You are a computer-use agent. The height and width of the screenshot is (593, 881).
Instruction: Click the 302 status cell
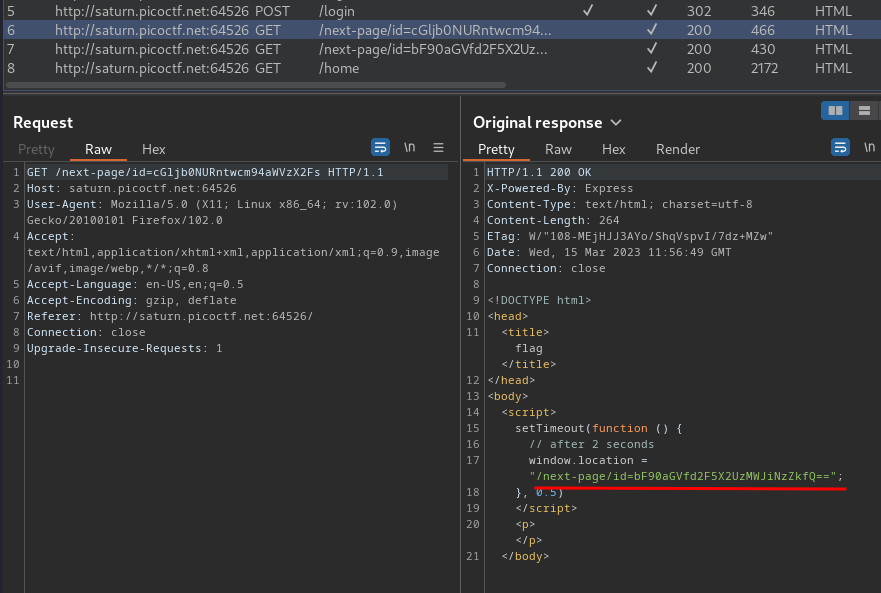pyautogui.click(x=699, y=11)
